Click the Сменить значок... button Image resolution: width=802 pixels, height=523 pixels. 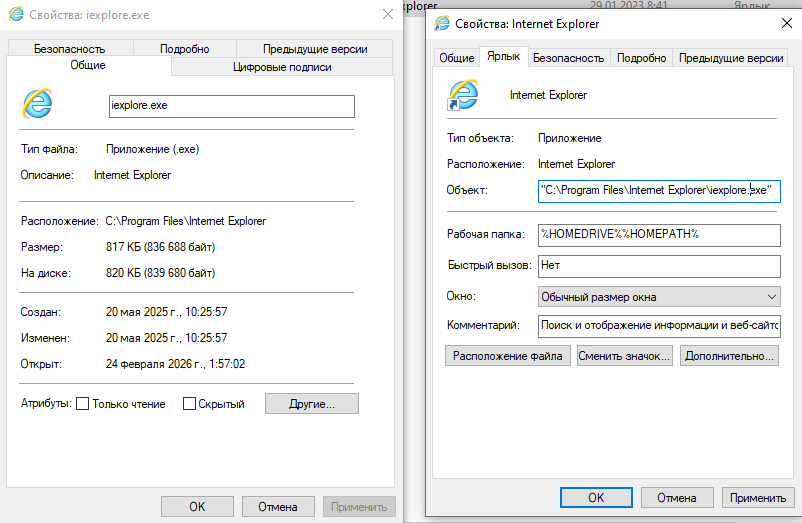625,356
